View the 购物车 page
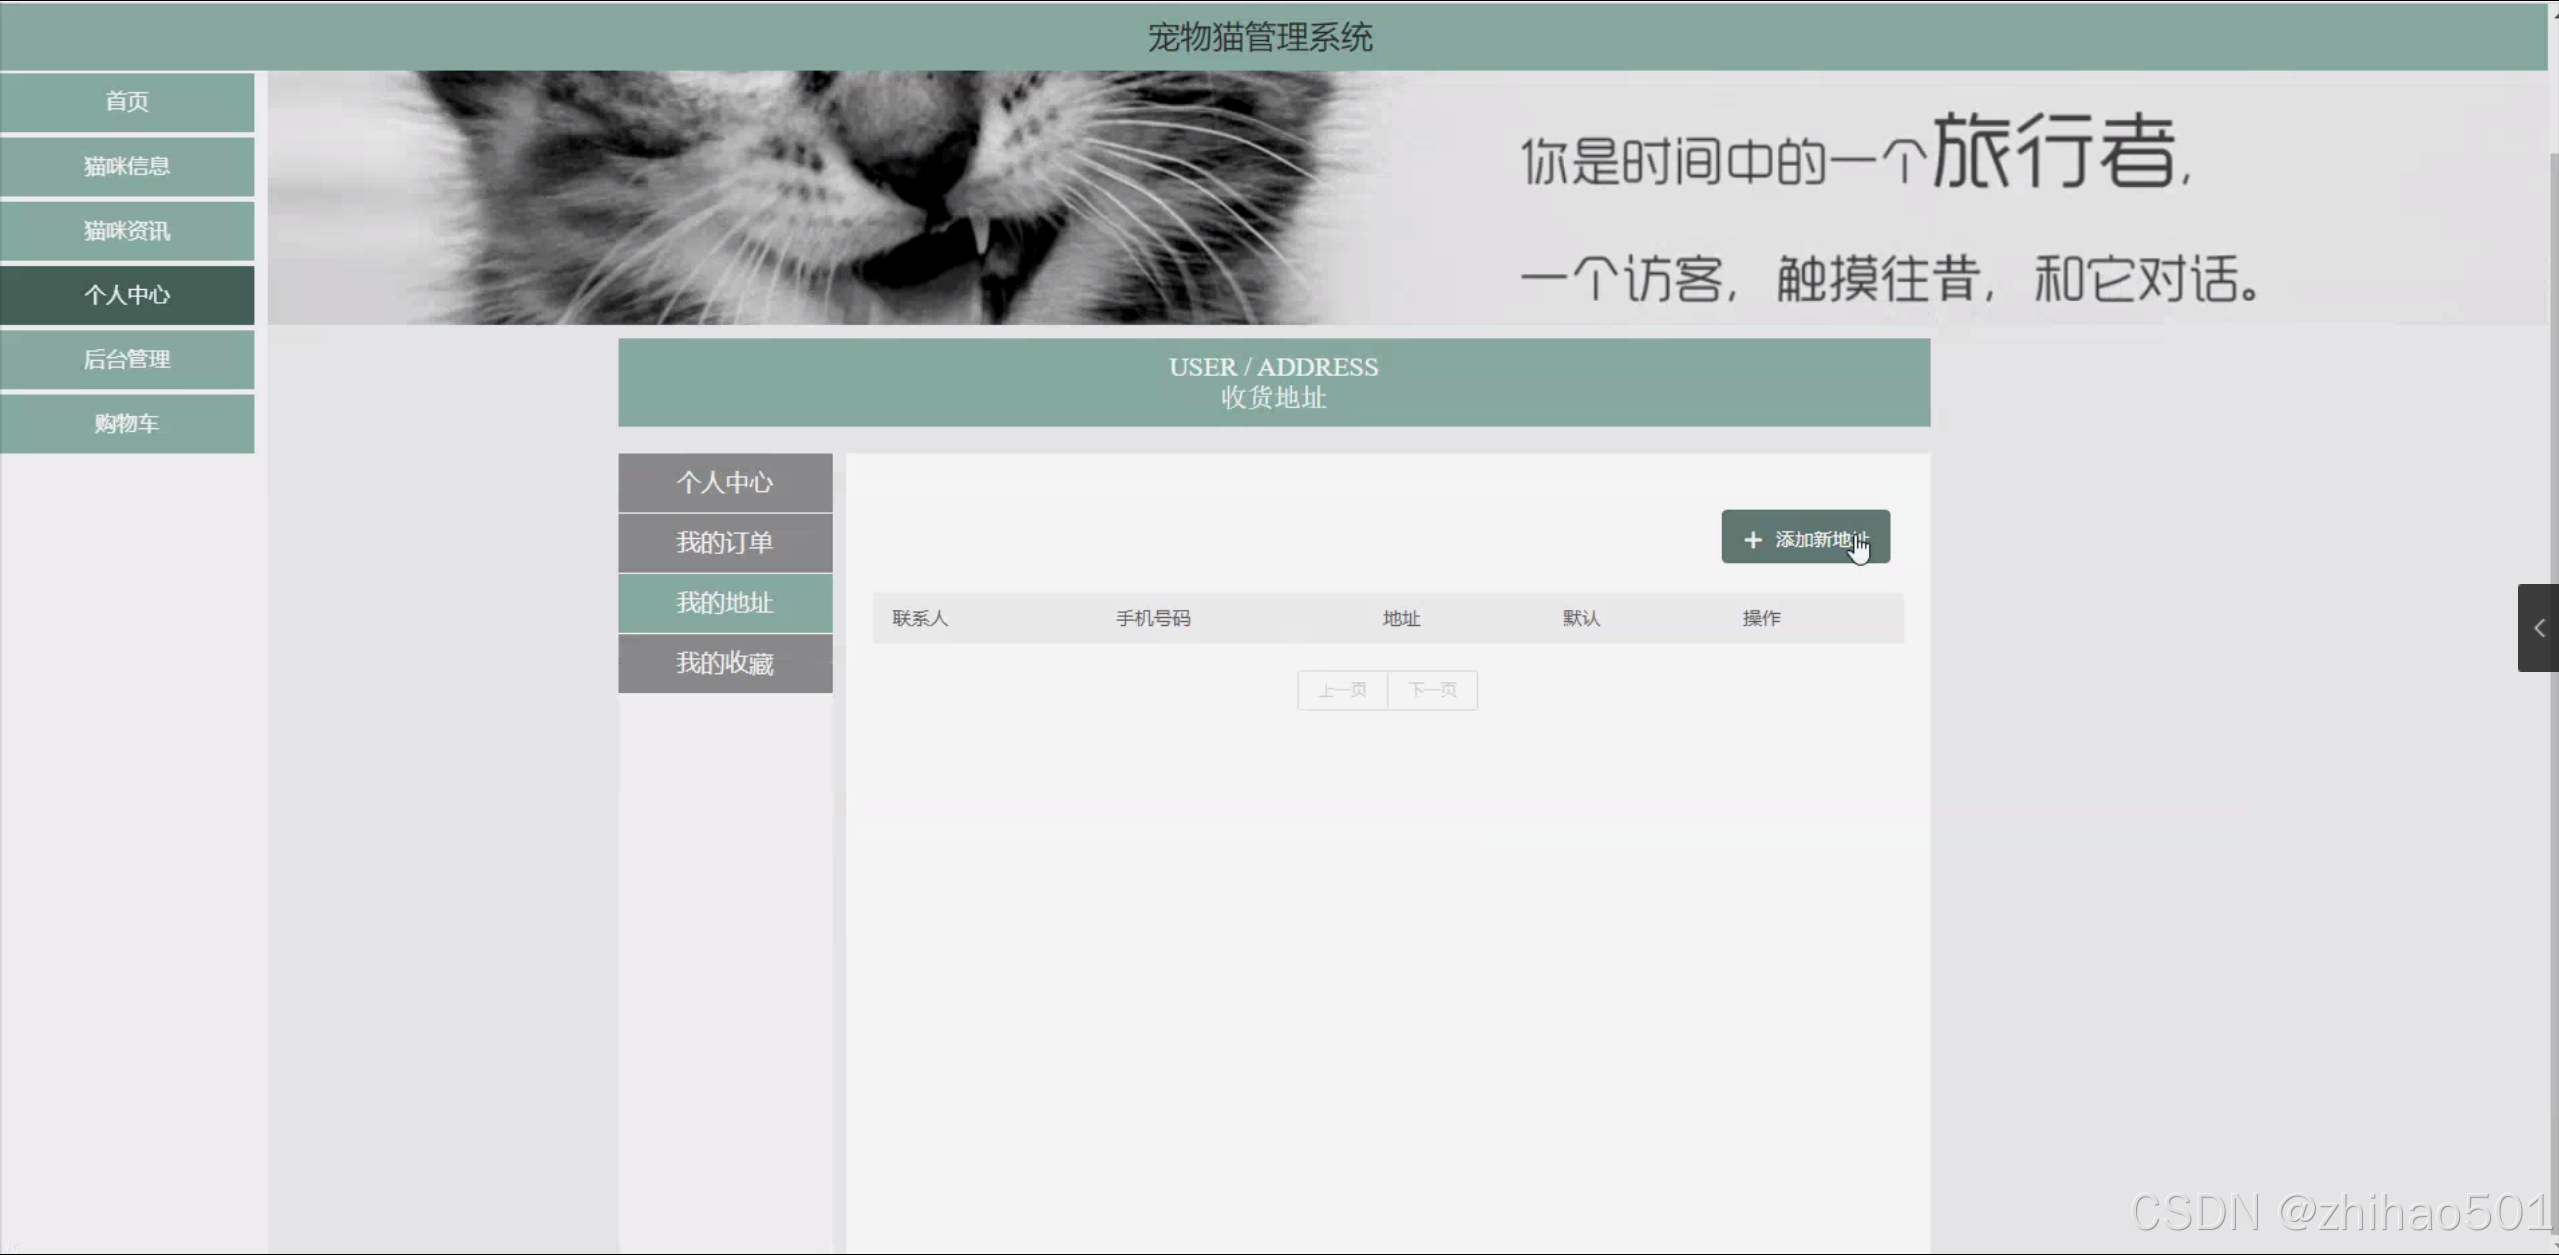The image size is (2559, 1255). point(127,424)
